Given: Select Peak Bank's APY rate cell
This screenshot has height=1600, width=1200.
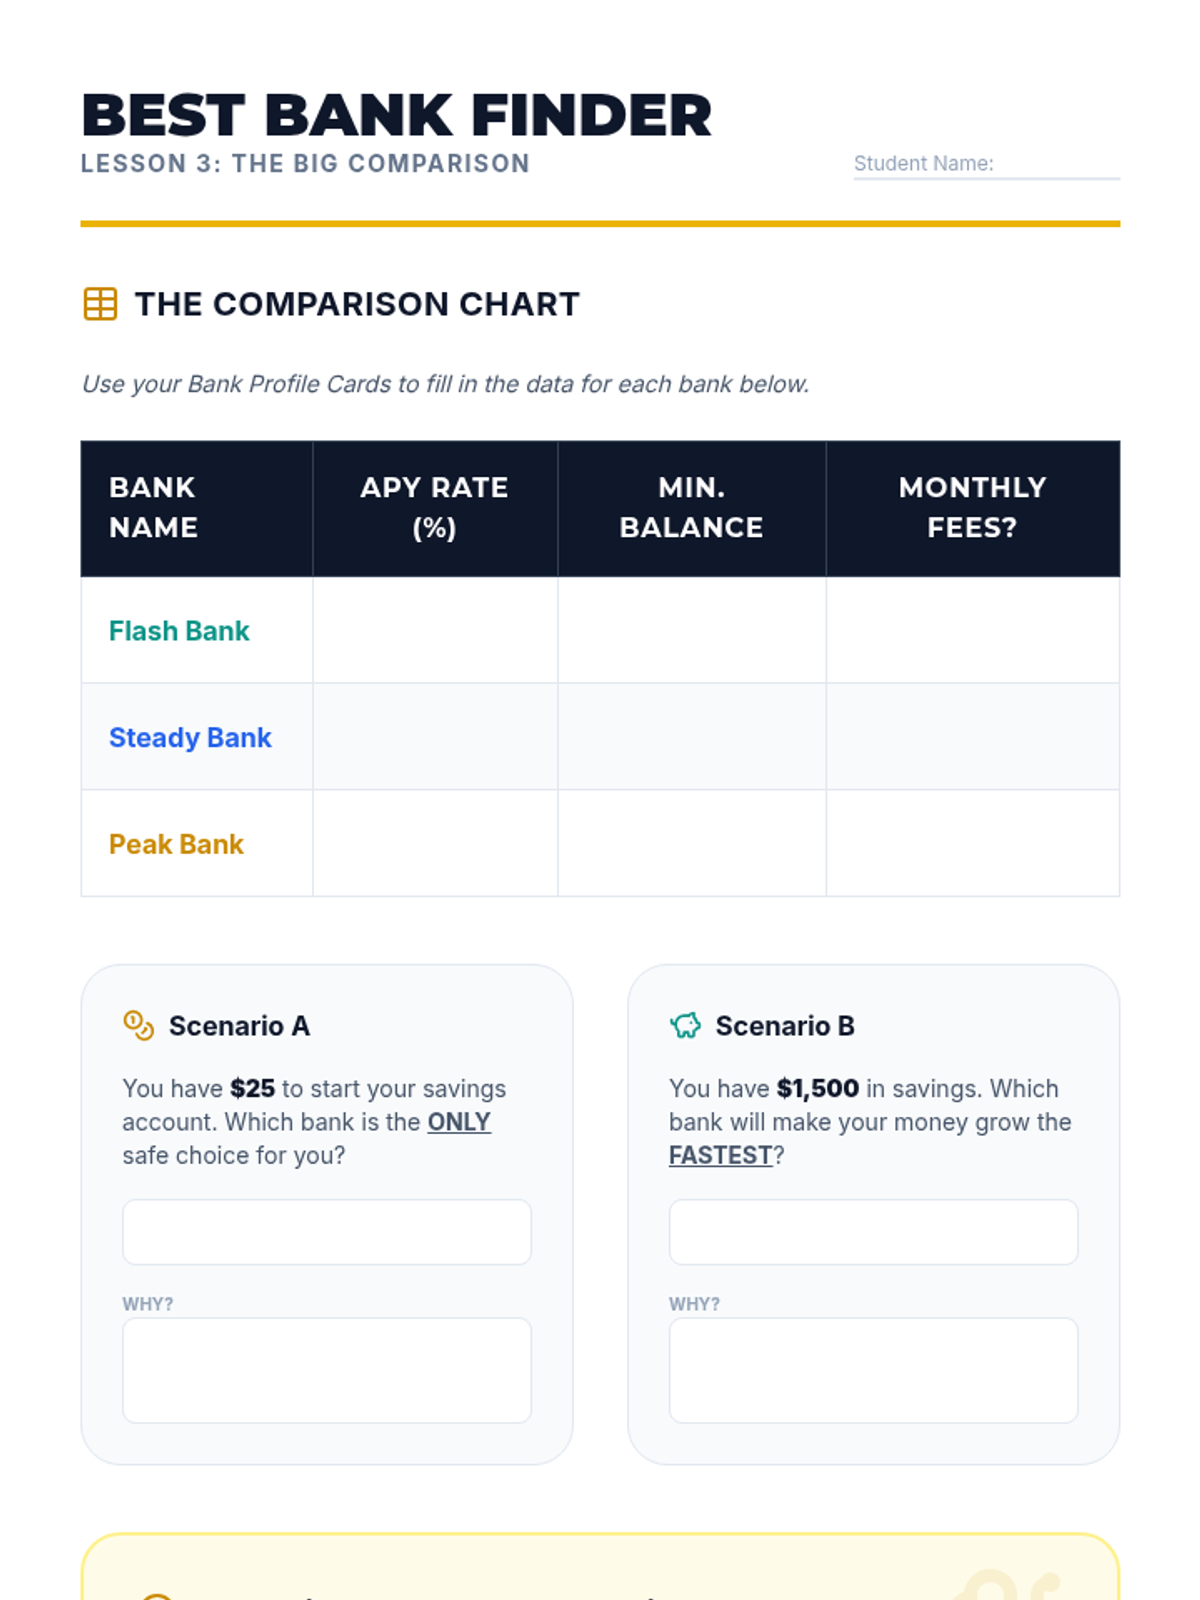Looking at the screenshot, I should click(x=435, y=844).
